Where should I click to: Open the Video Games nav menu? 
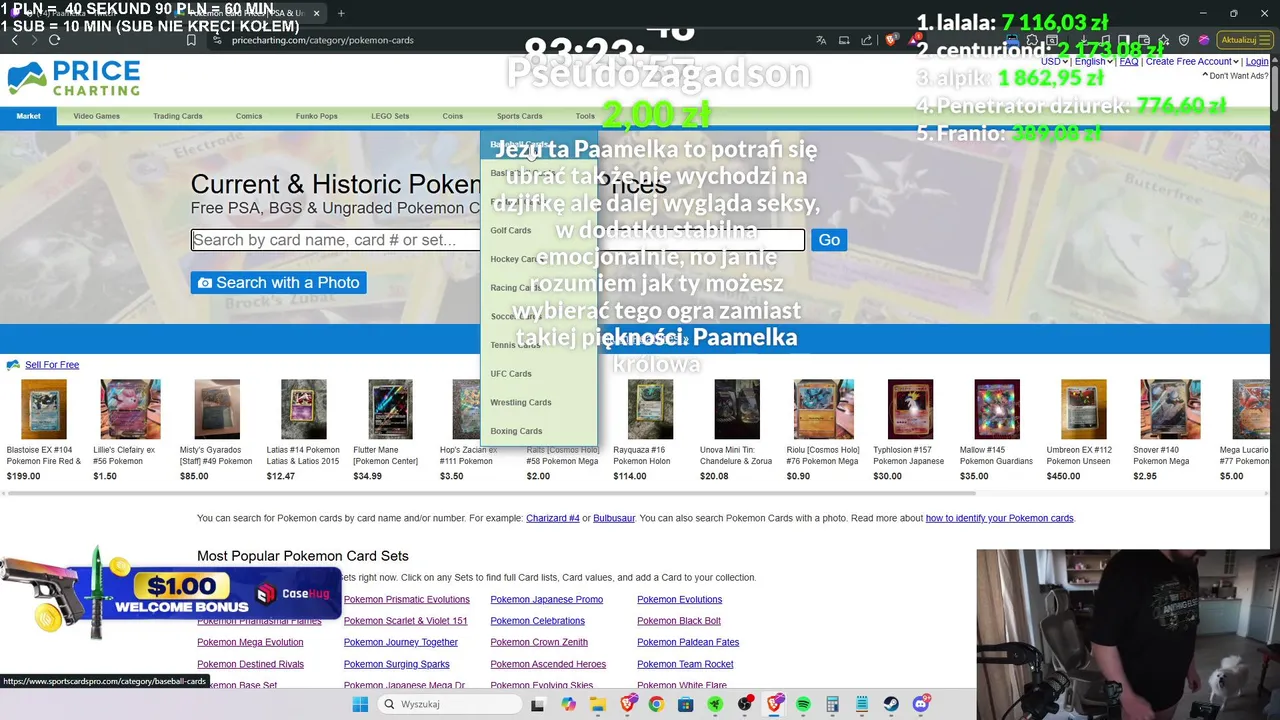point(96,116)
